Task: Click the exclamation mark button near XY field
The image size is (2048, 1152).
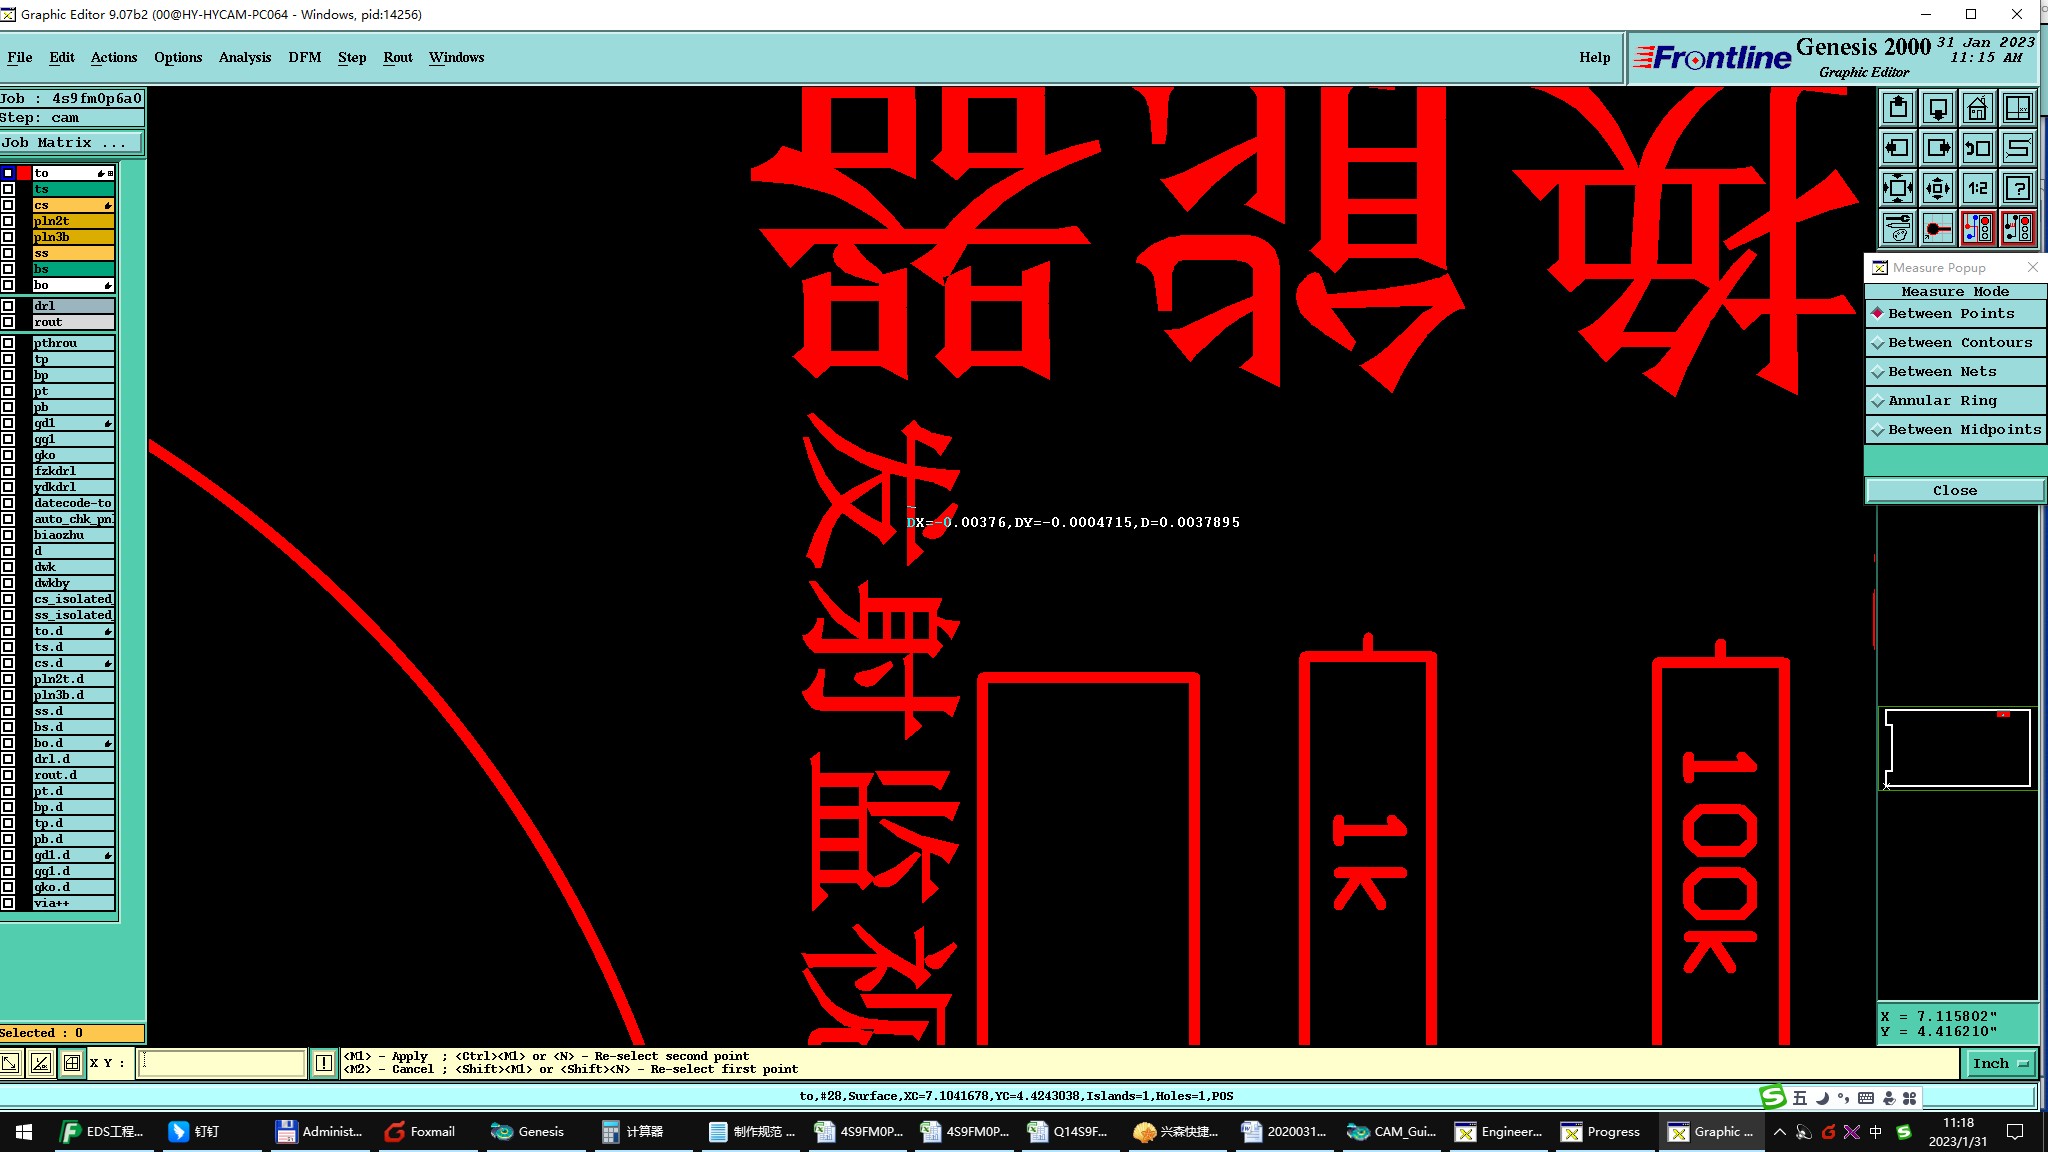Action: (x=324, y=1063)
